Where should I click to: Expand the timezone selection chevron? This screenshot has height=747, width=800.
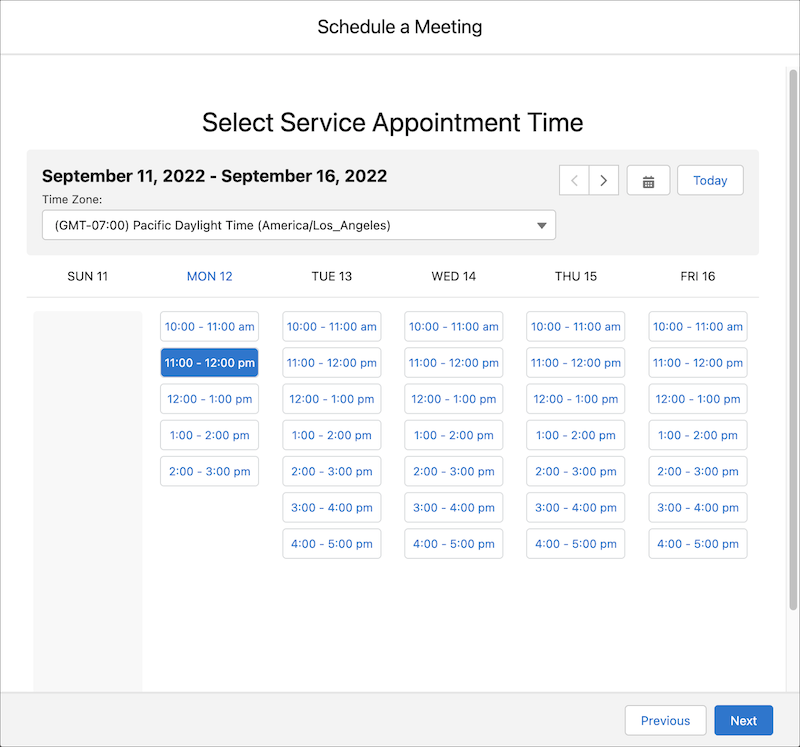point(543,225)
